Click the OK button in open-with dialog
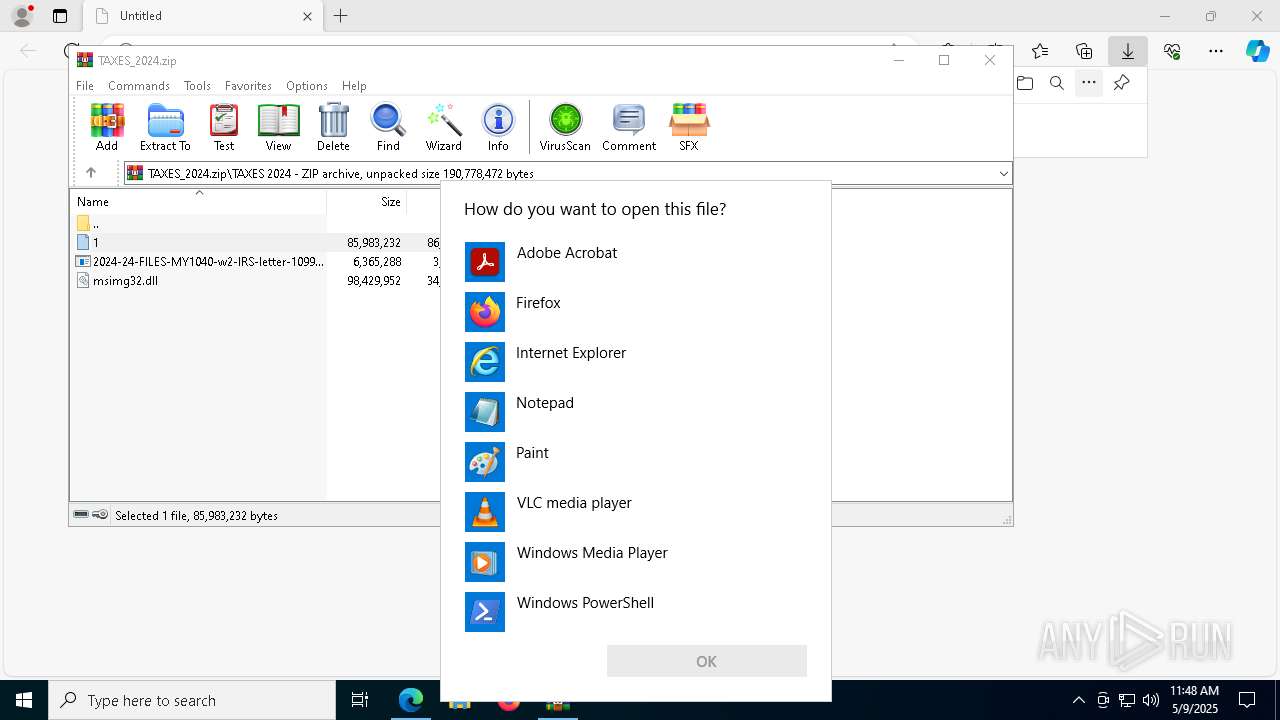 (x=706, y=661)
